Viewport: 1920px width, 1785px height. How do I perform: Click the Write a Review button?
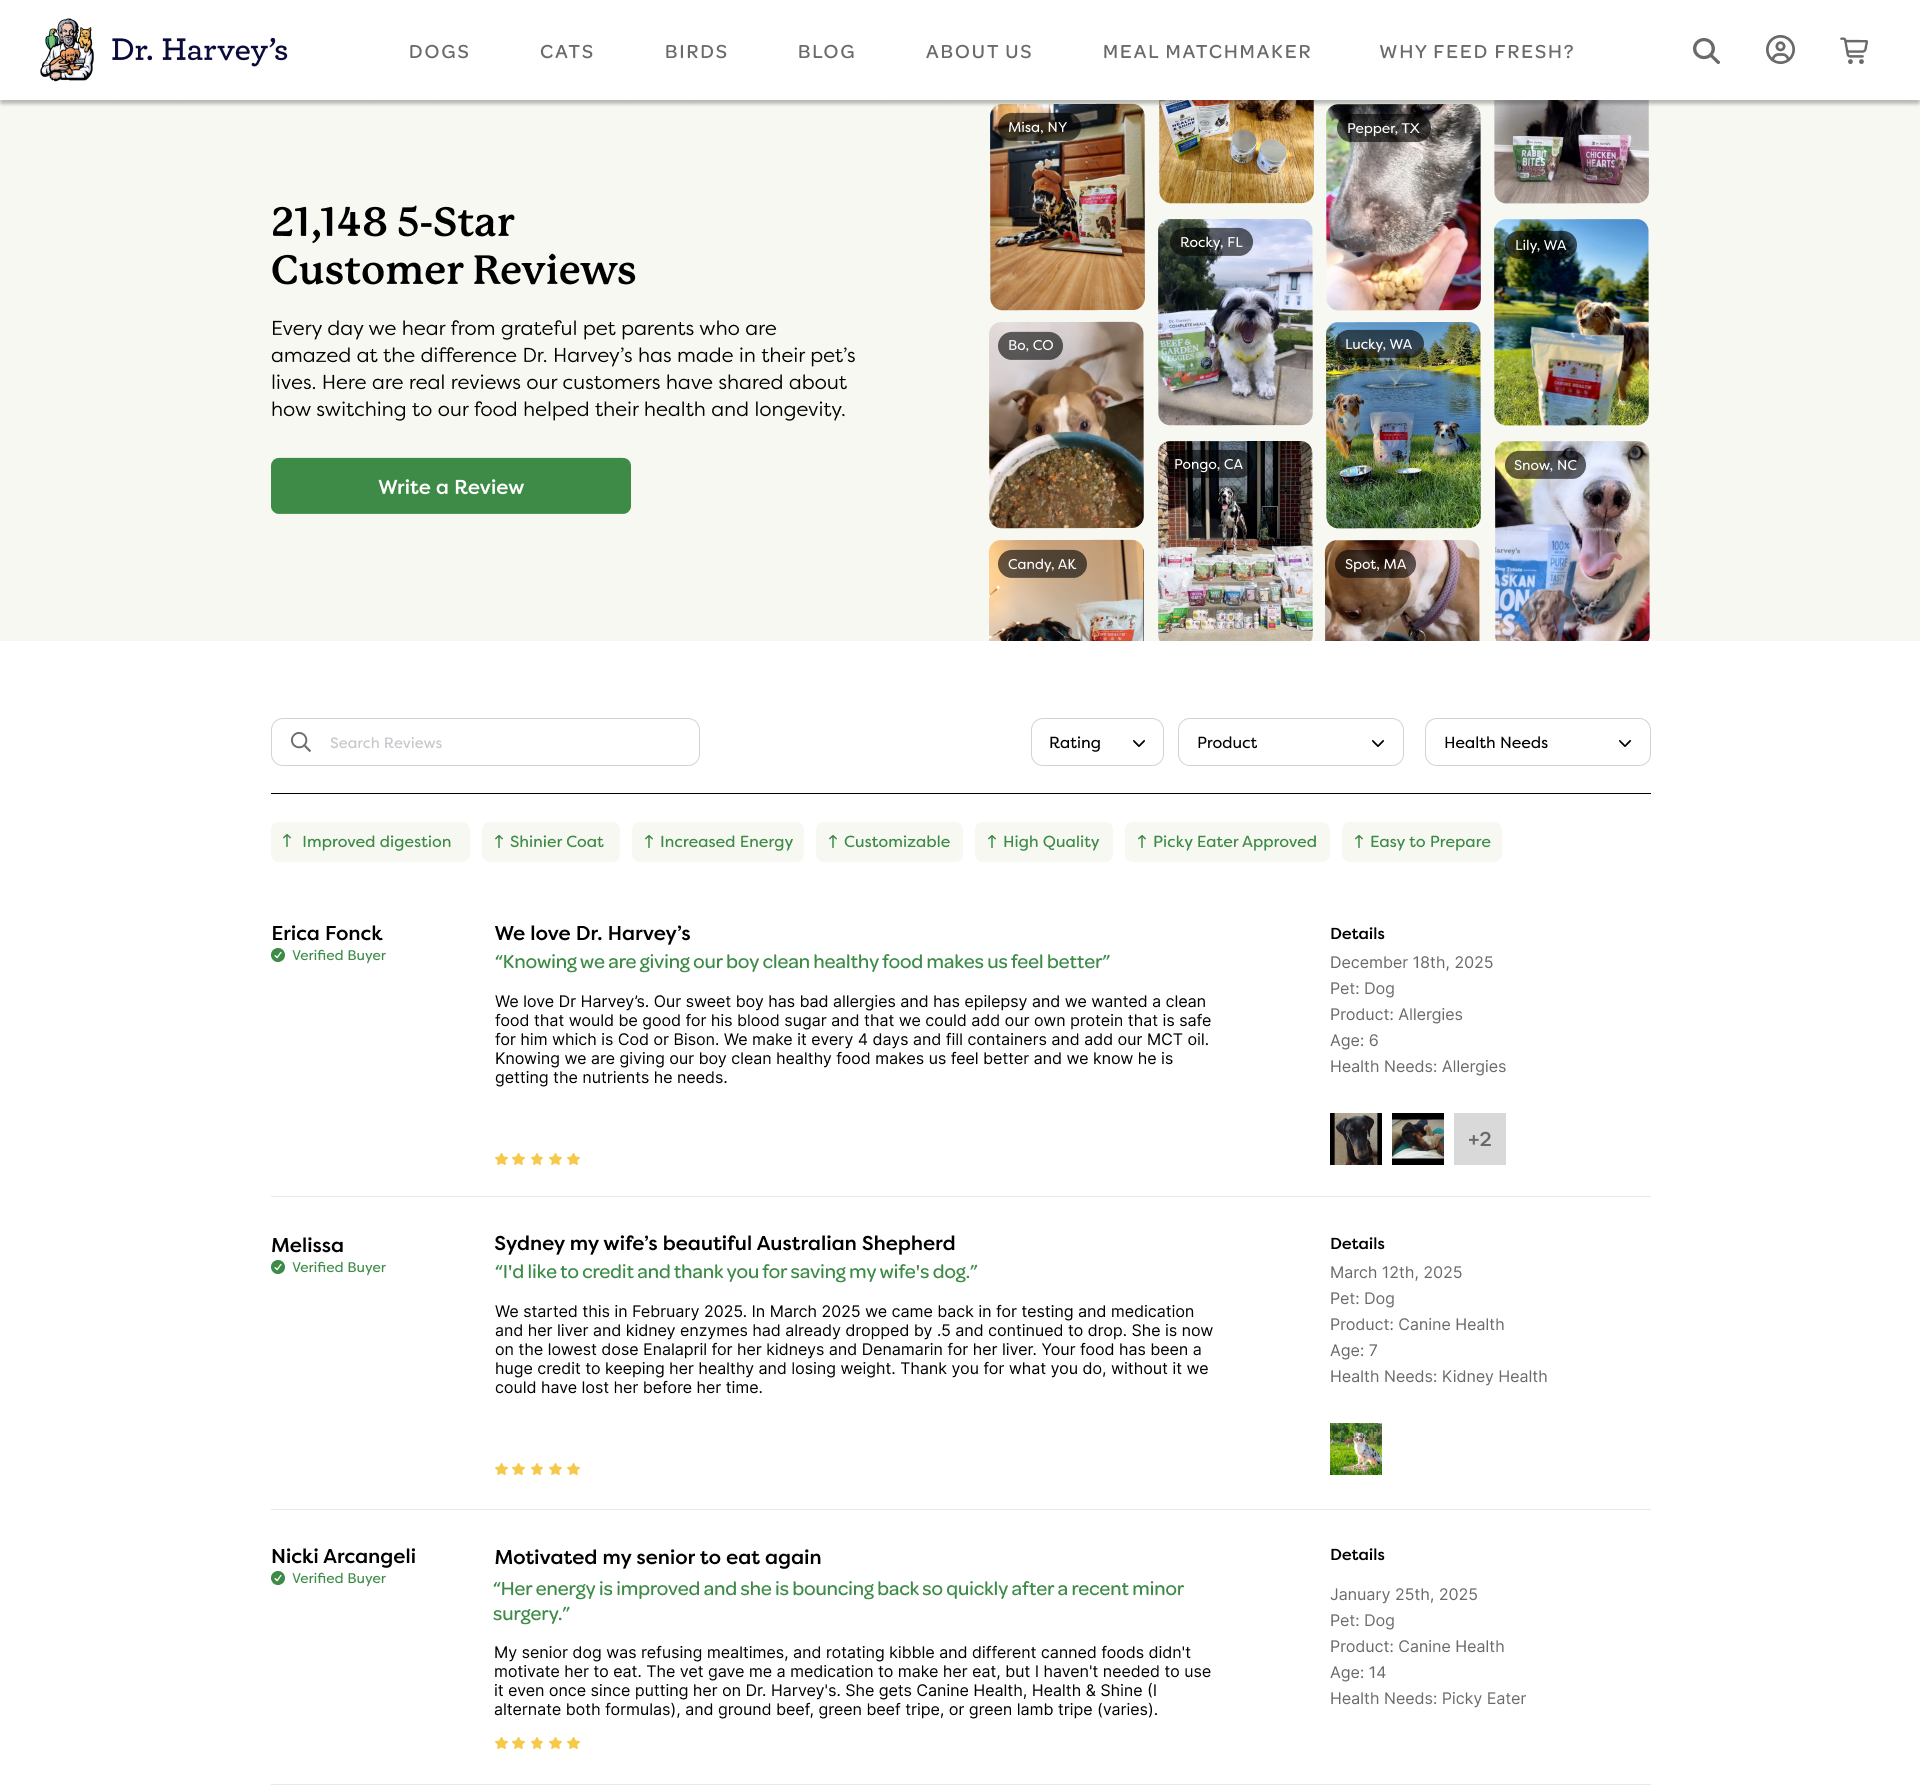coord(451,486)
